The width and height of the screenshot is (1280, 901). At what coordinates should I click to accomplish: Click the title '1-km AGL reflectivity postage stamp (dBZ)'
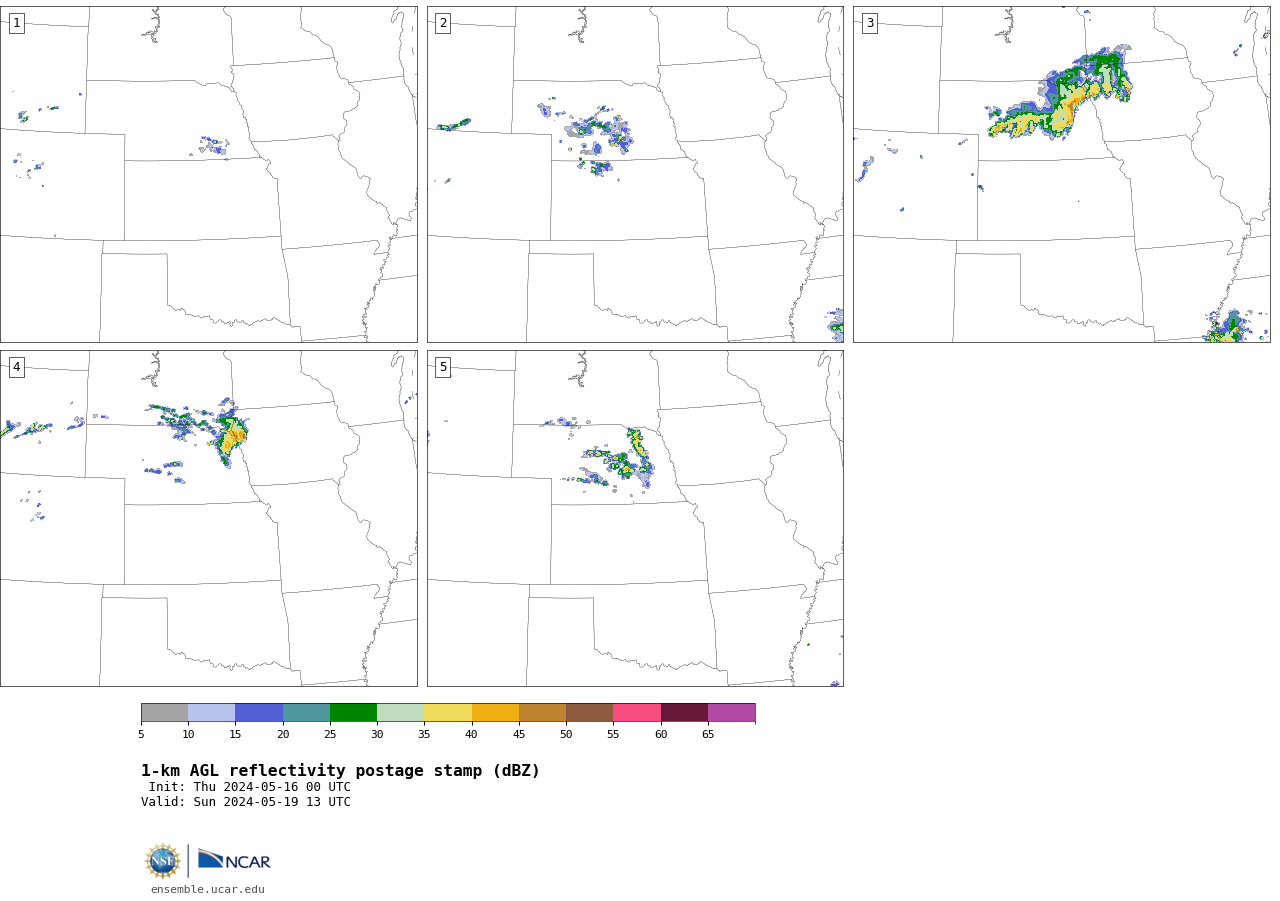coord(340,771)
